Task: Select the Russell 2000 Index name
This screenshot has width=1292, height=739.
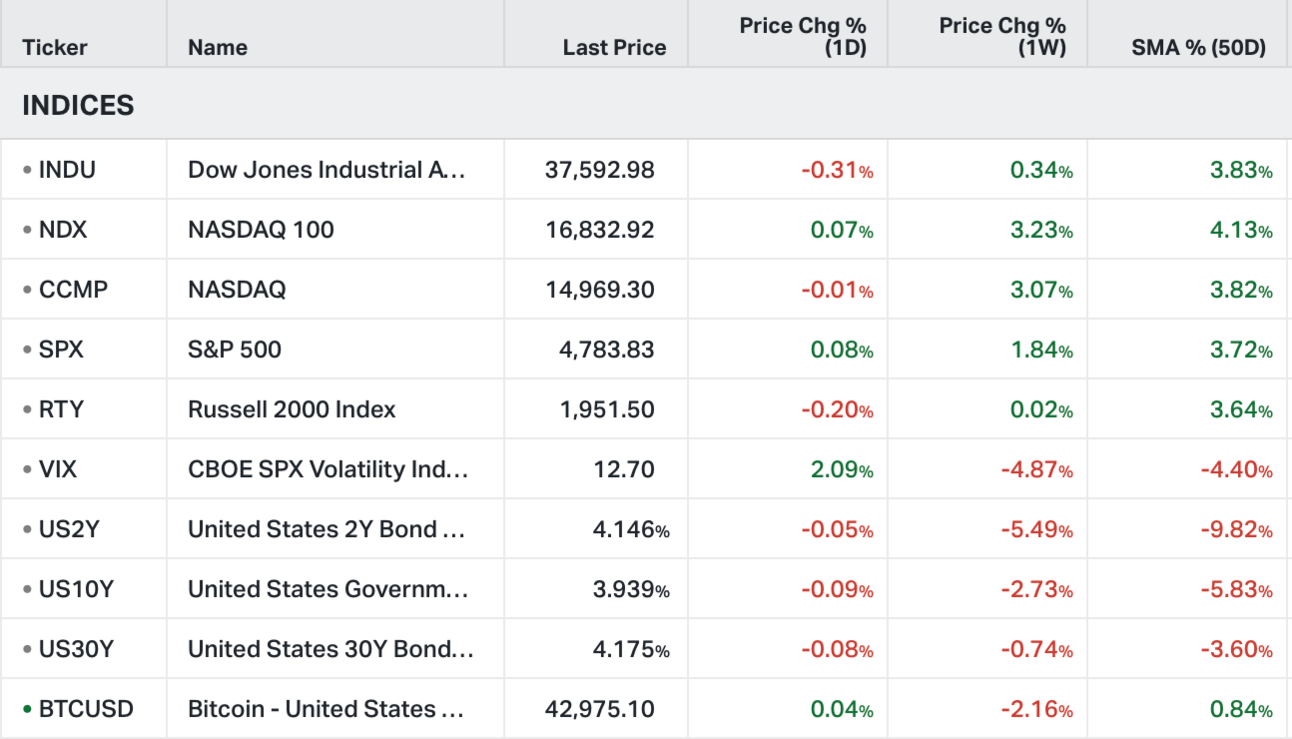Action: tap(292, 410)
